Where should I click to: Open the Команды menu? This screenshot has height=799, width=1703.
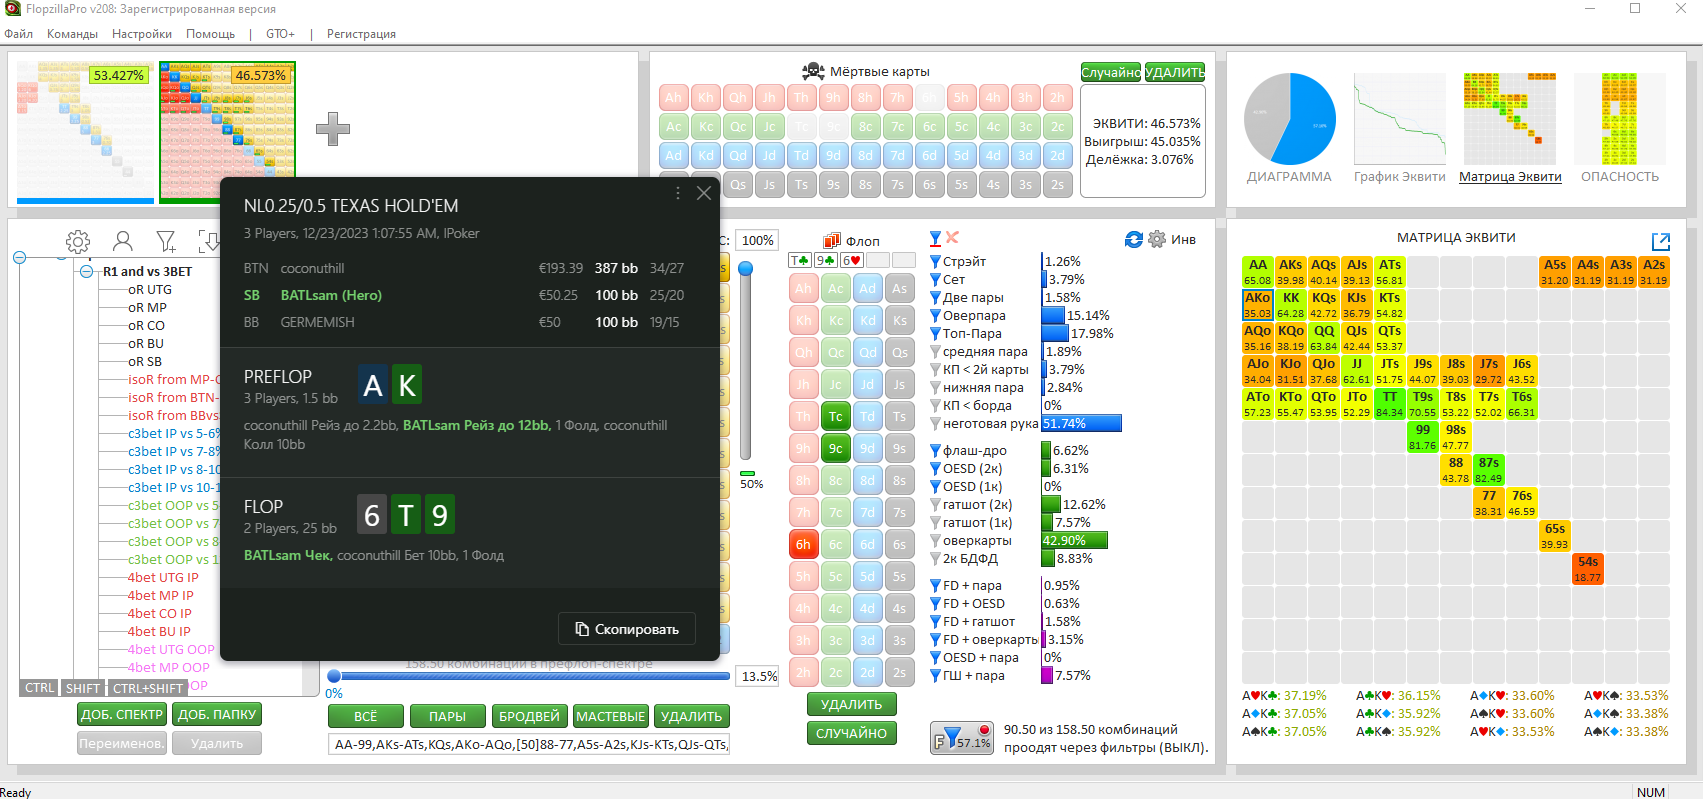point(72,33)
